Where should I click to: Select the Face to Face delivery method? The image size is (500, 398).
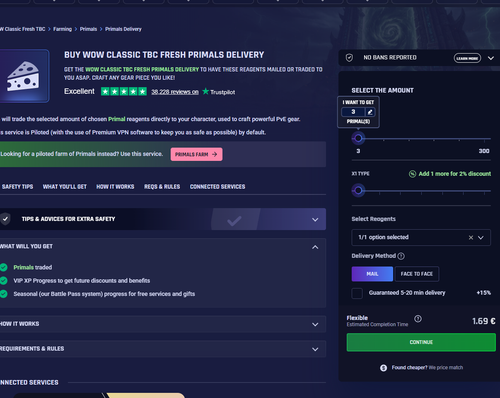point(417,274)
